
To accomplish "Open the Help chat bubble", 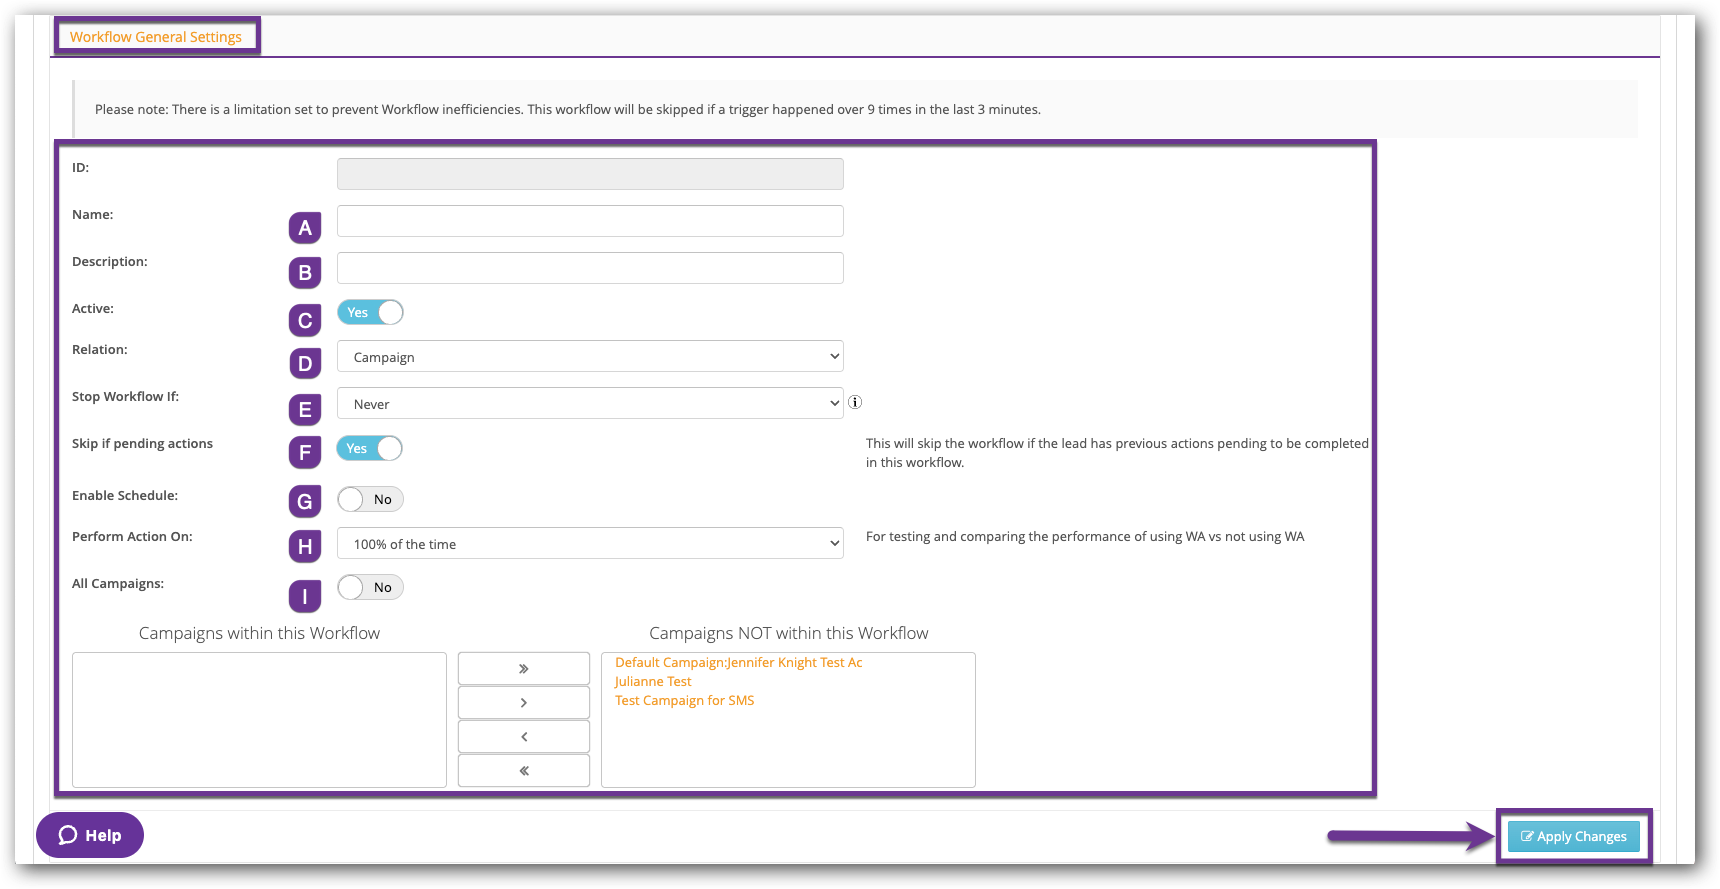I will 90,835.
